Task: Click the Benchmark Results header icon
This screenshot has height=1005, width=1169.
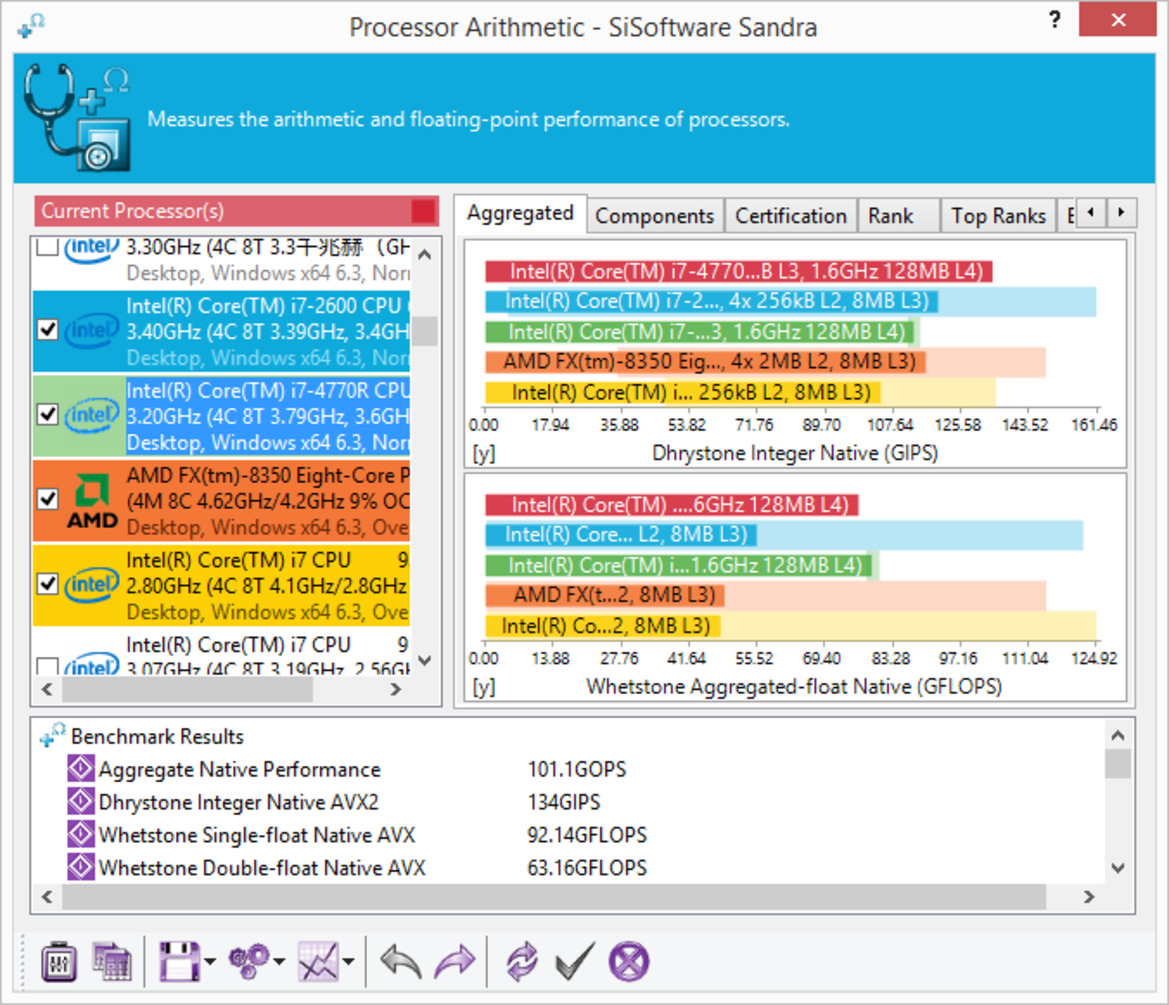Action: click(x=53, y=735)
